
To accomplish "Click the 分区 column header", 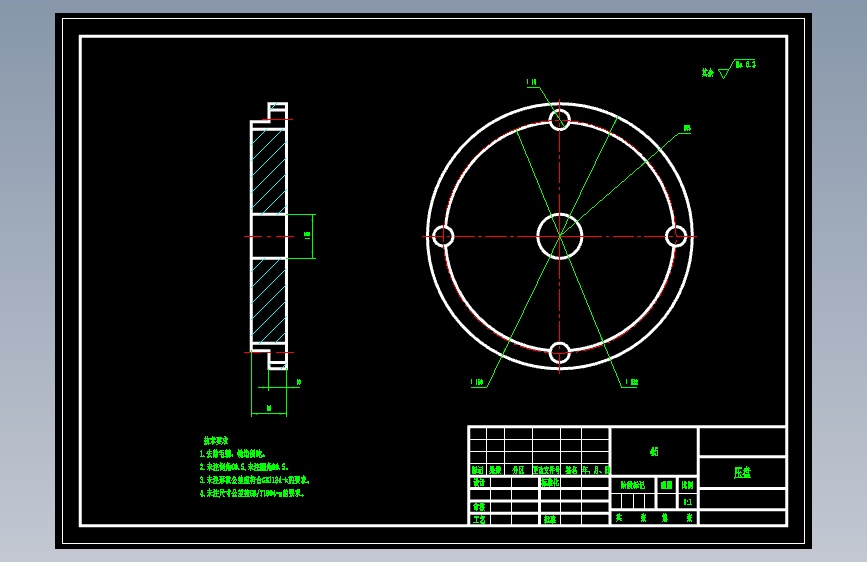I will tap(518, 470).
